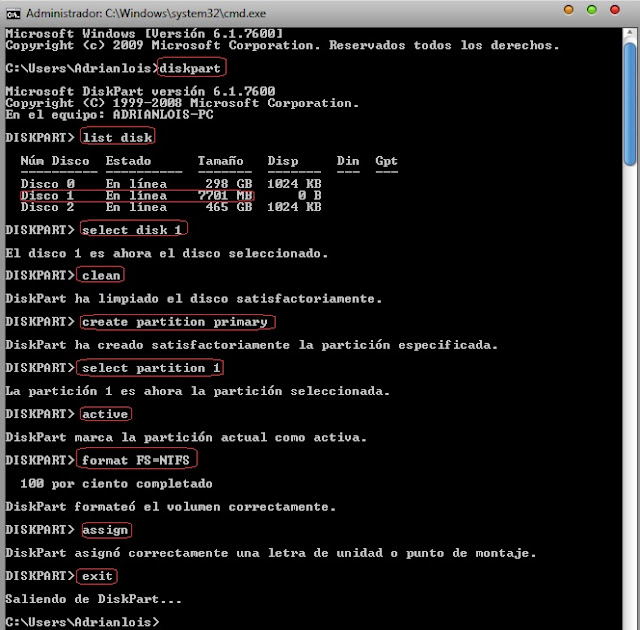Click 'DiskPart ha limpiado el disco satisfactoriamente.'
Screen dimensions: 640x630
(193, 299)
